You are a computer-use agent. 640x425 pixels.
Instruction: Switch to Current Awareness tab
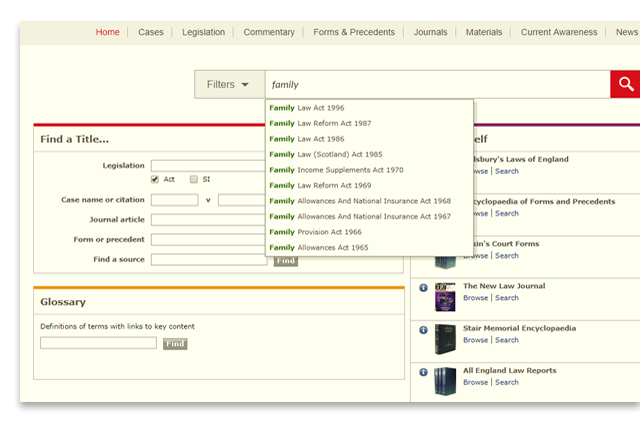(x=559, y=32)
